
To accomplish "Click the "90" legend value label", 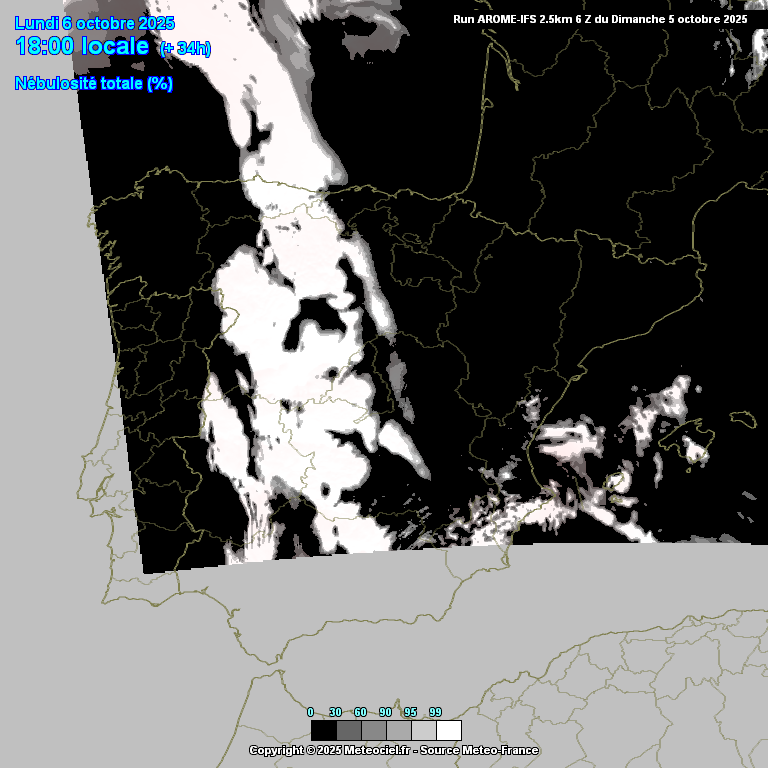I will click(386, 712).
